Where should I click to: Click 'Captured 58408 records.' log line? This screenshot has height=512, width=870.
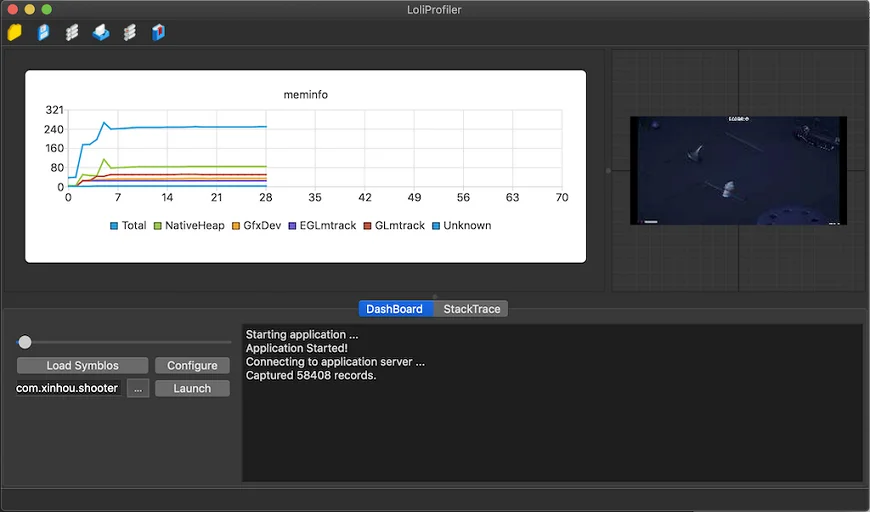311,376
